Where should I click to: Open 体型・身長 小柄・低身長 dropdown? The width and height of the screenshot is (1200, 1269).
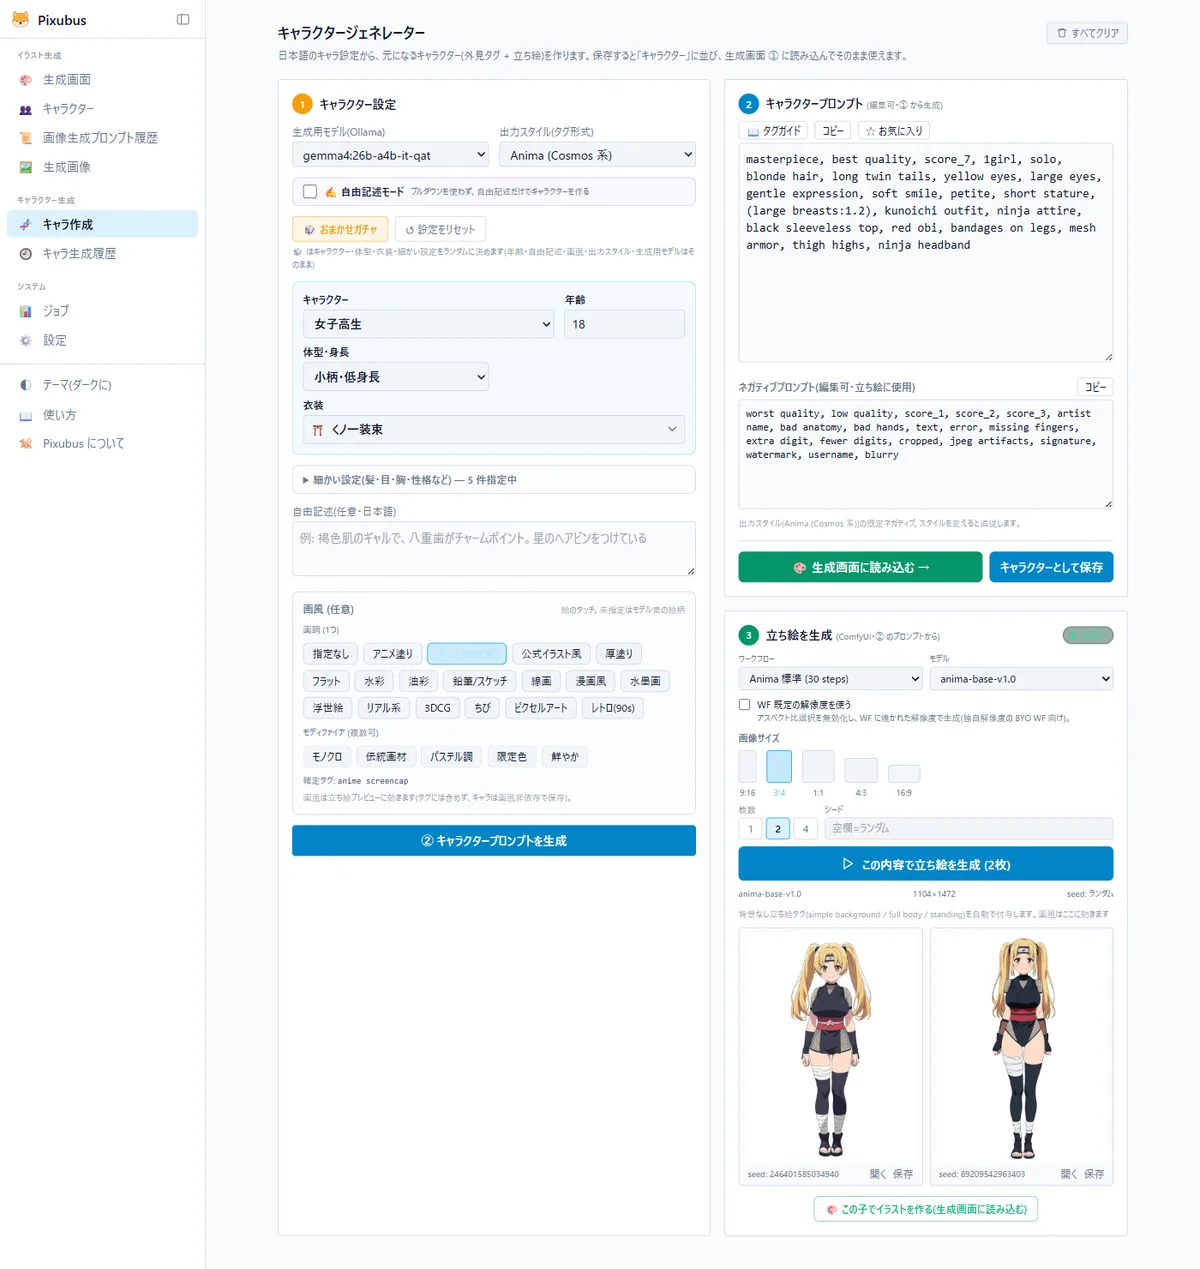click(x=396, y=377)
